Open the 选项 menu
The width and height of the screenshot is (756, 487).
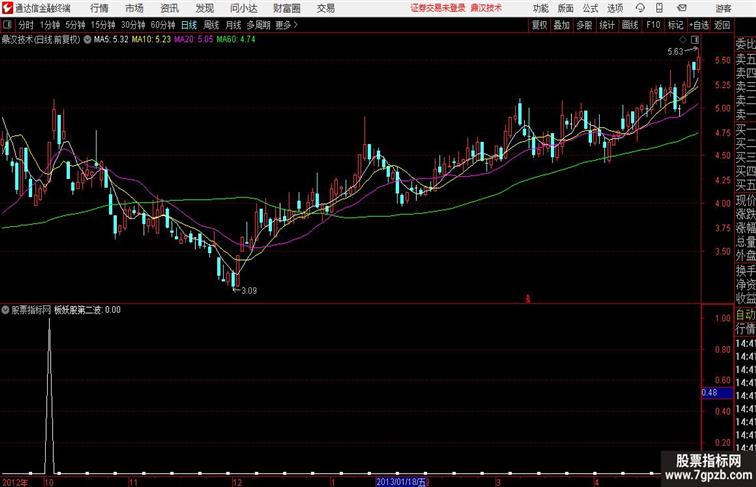click(615, 8)
